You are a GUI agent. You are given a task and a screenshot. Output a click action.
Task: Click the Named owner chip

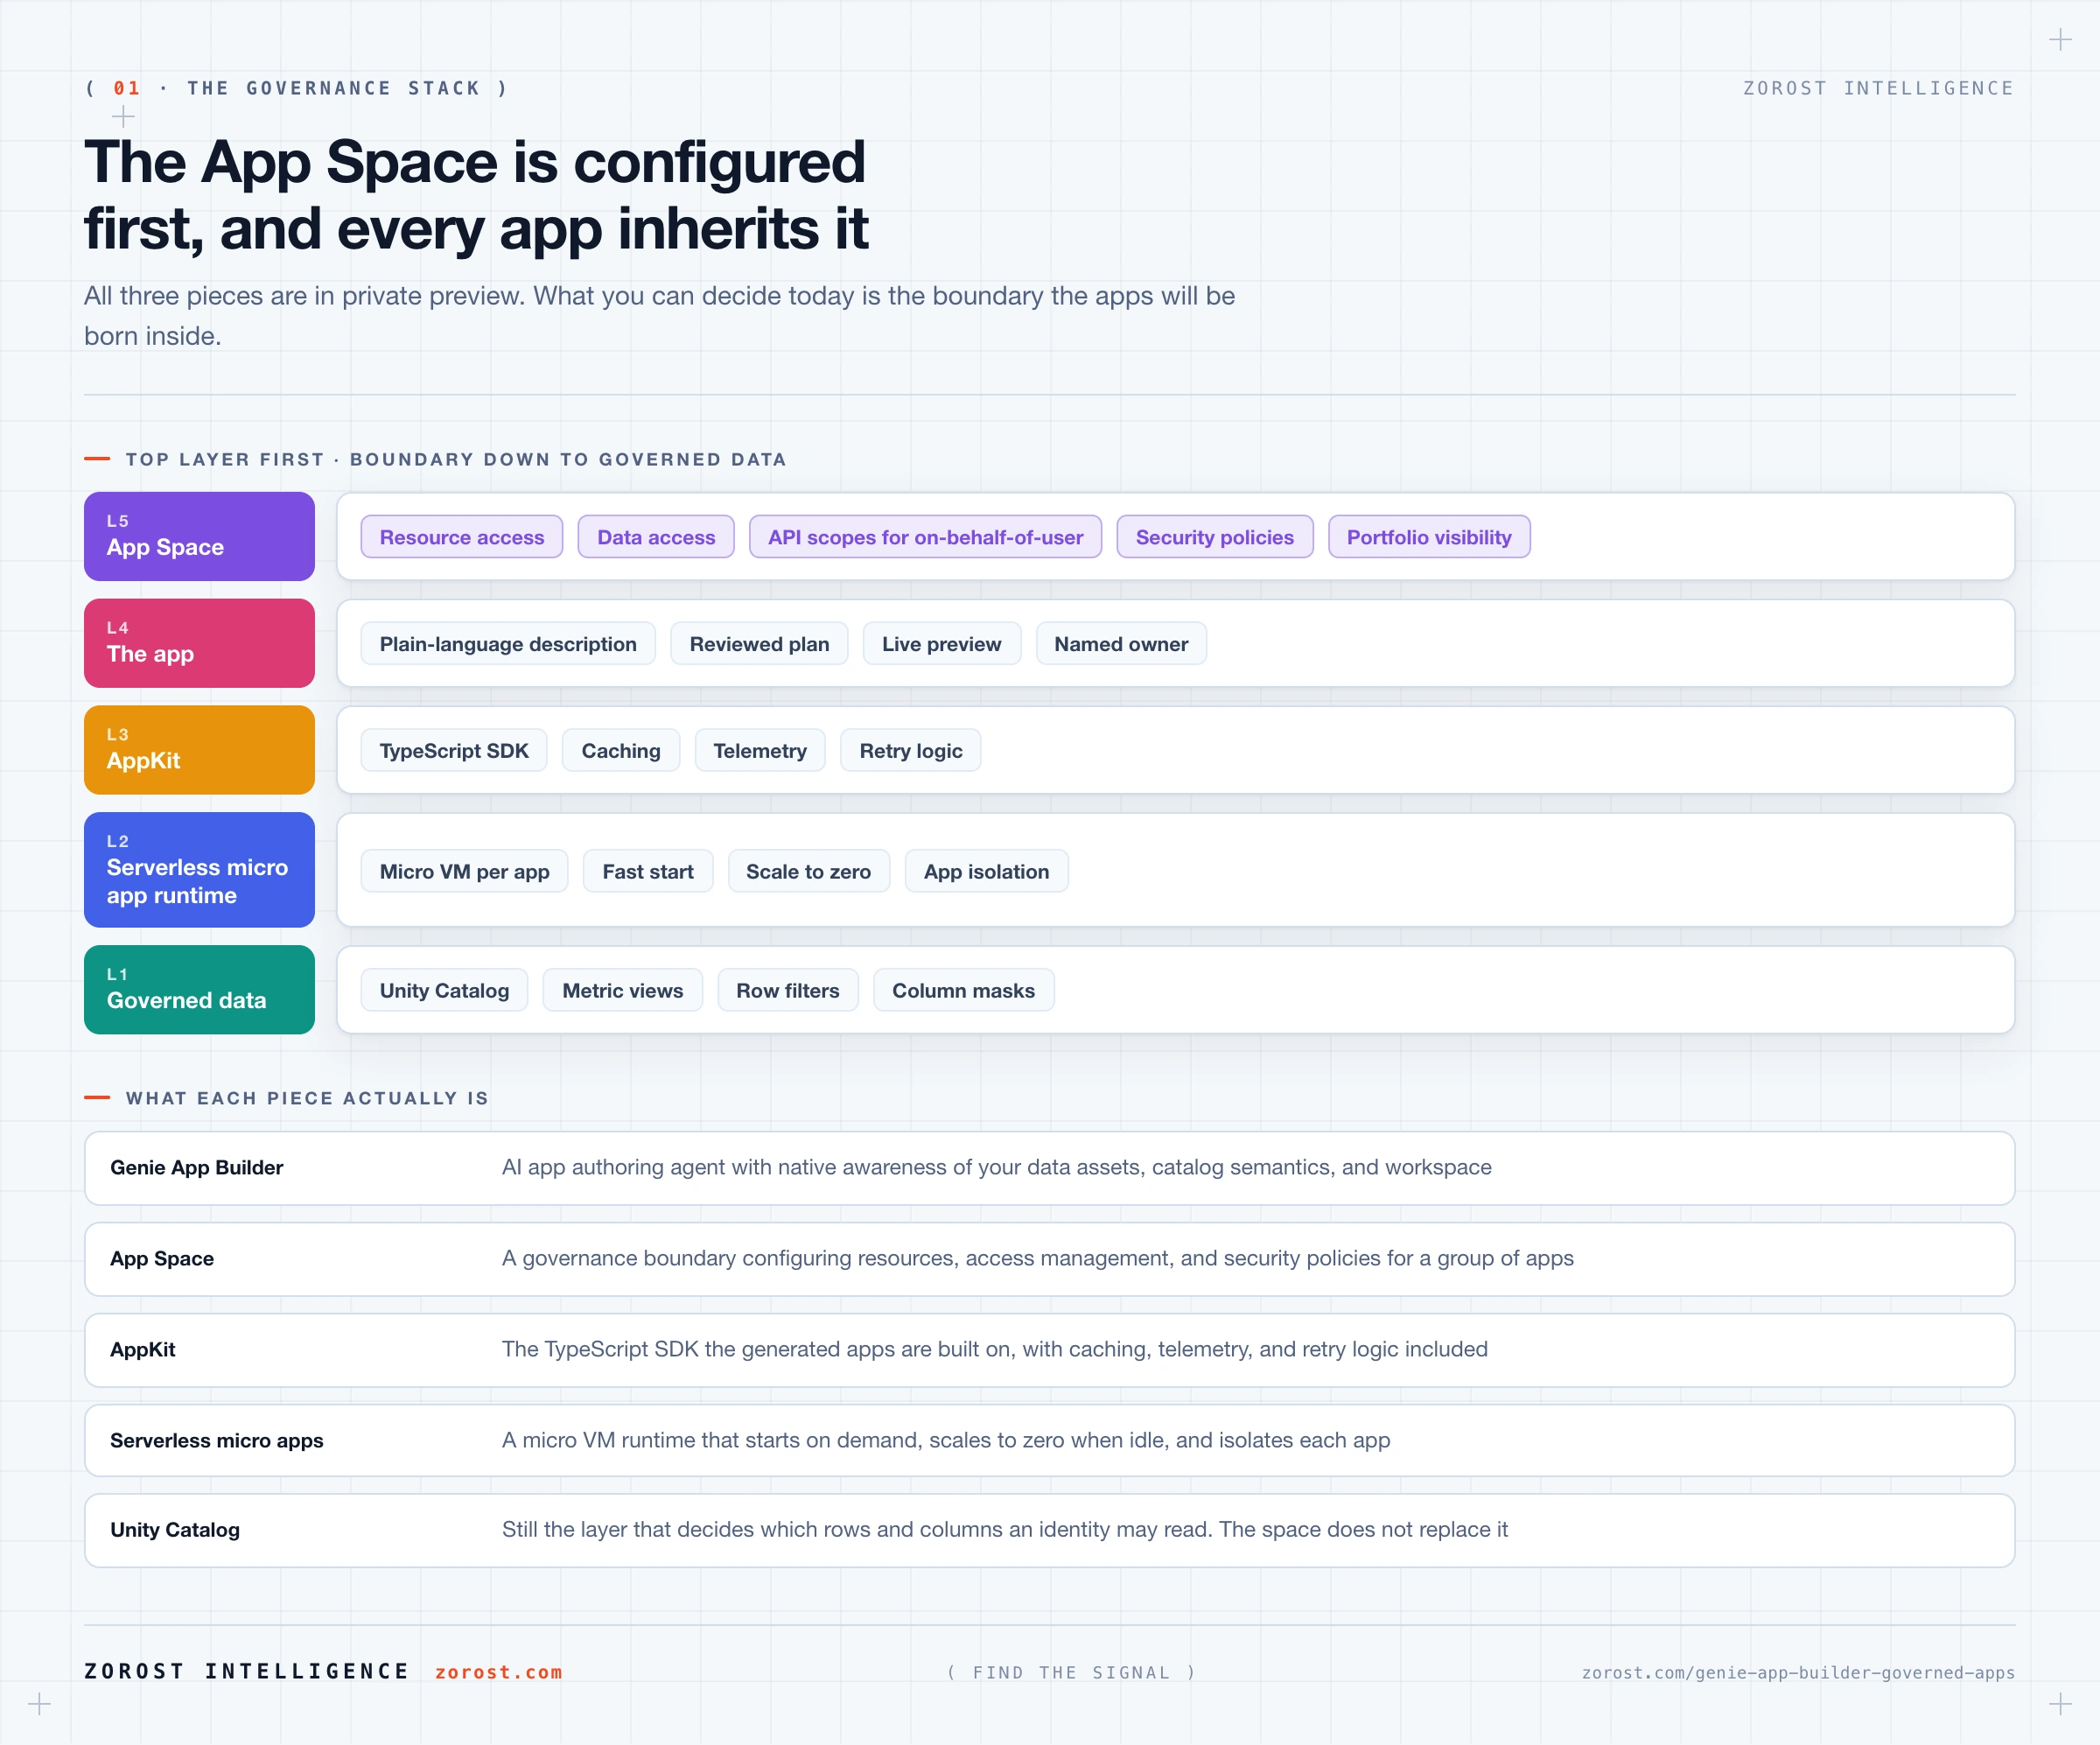pyautogui.click(x=1121, y=644)
